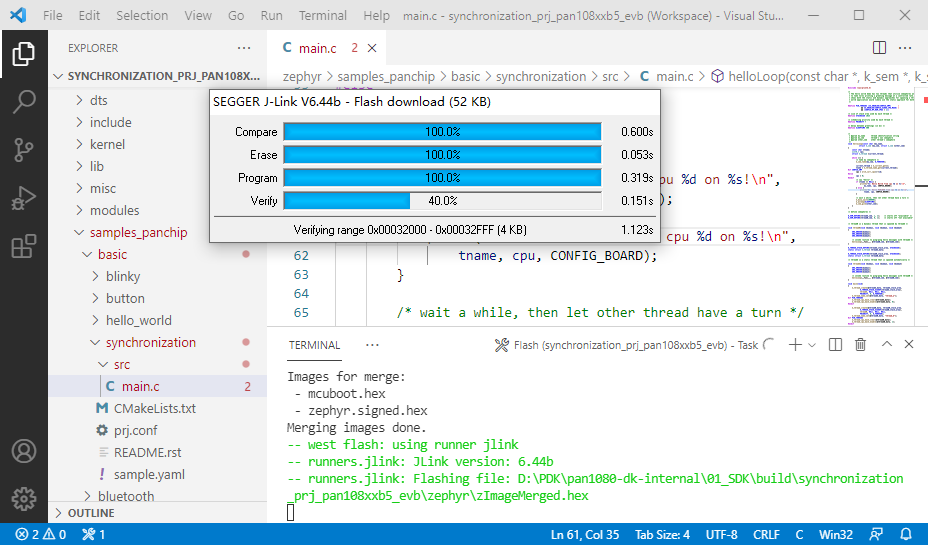Open the Run menu
928x545 pixels.
271,15
